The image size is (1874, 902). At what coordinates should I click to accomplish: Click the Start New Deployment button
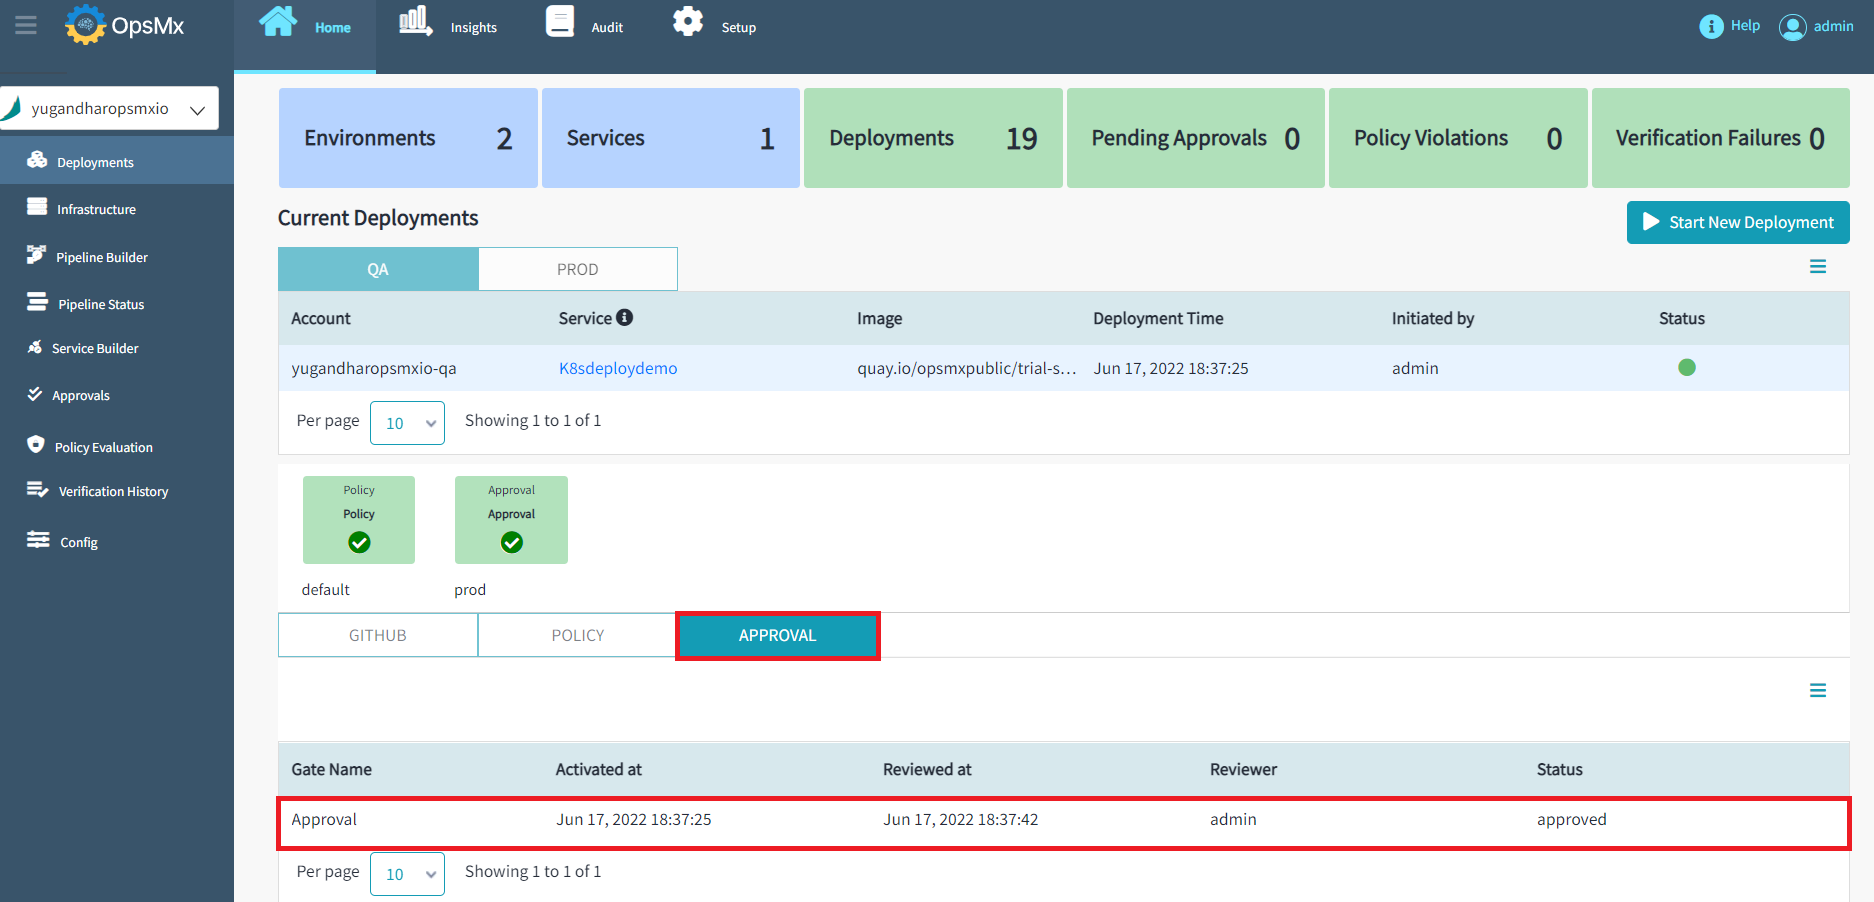(1737, 222)
